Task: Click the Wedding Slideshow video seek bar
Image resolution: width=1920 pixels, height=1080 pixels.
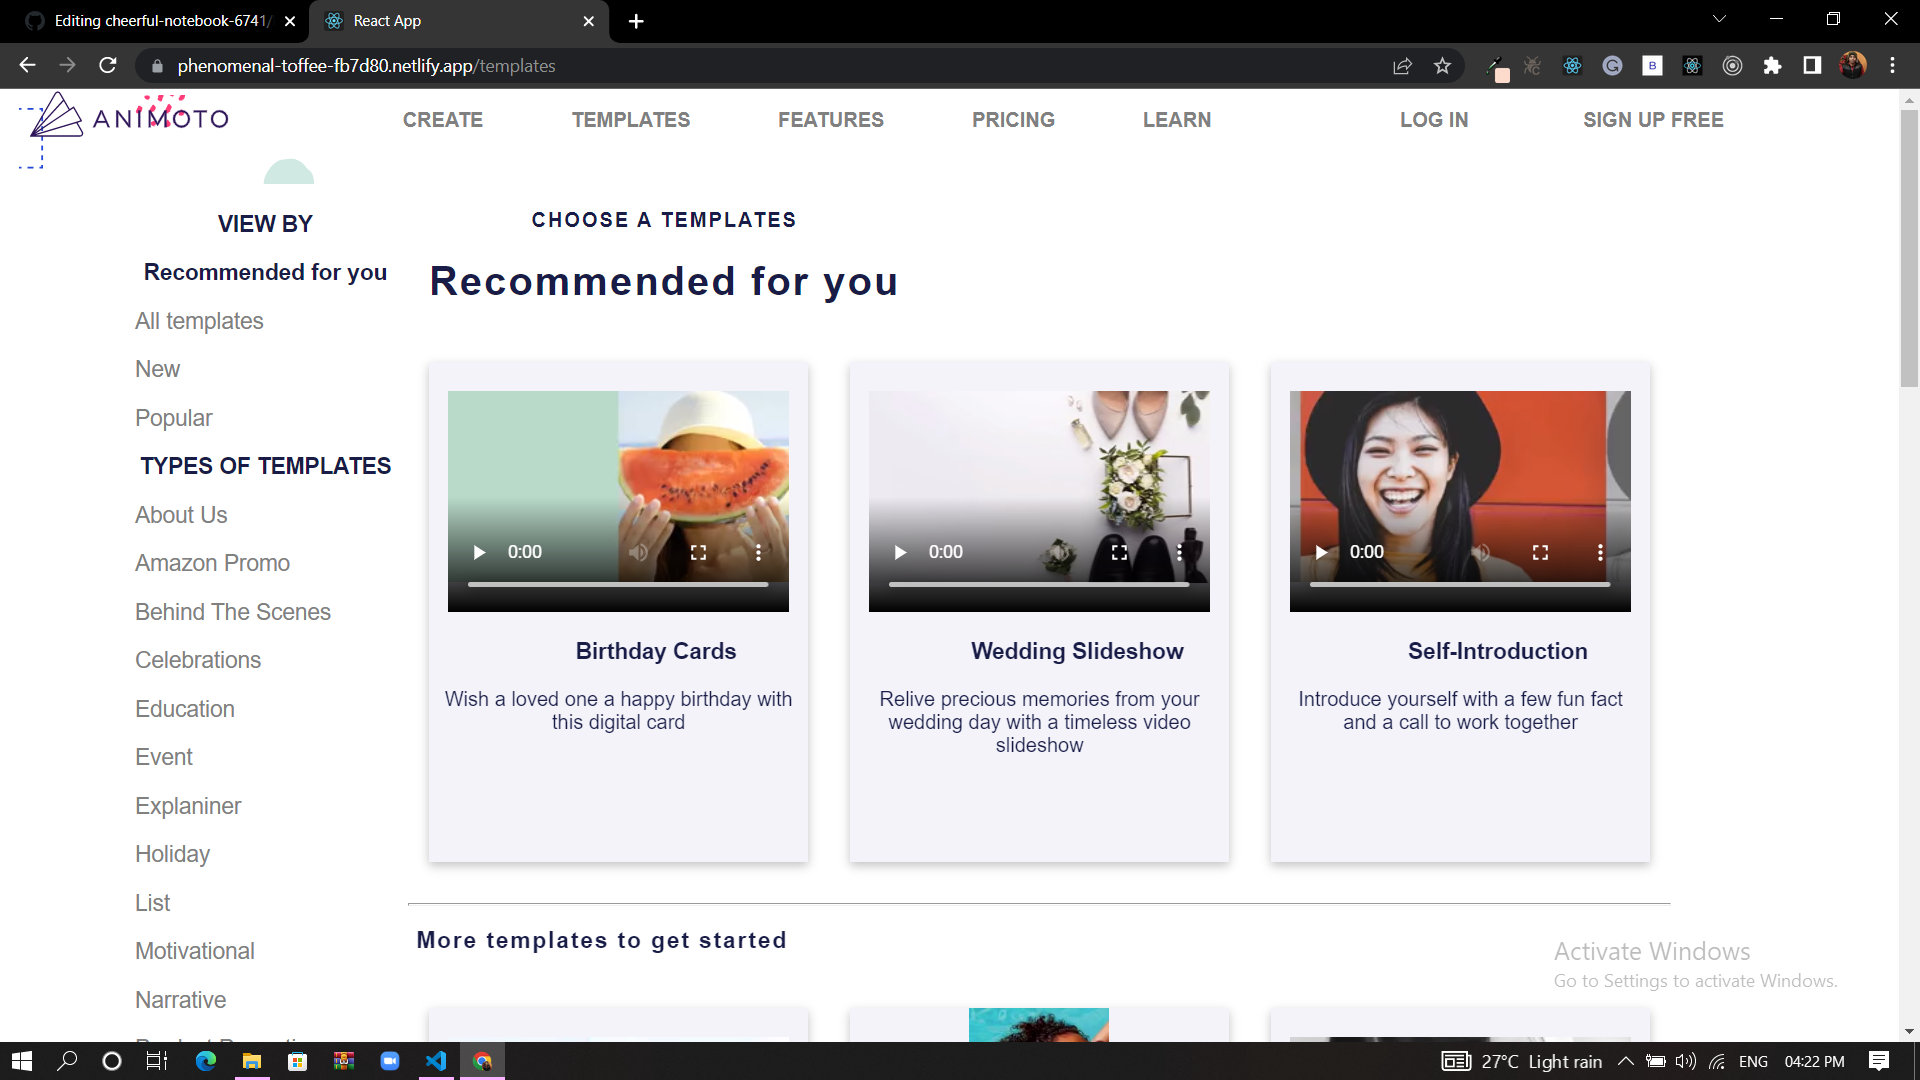Action: click(x=1040, y=583)
